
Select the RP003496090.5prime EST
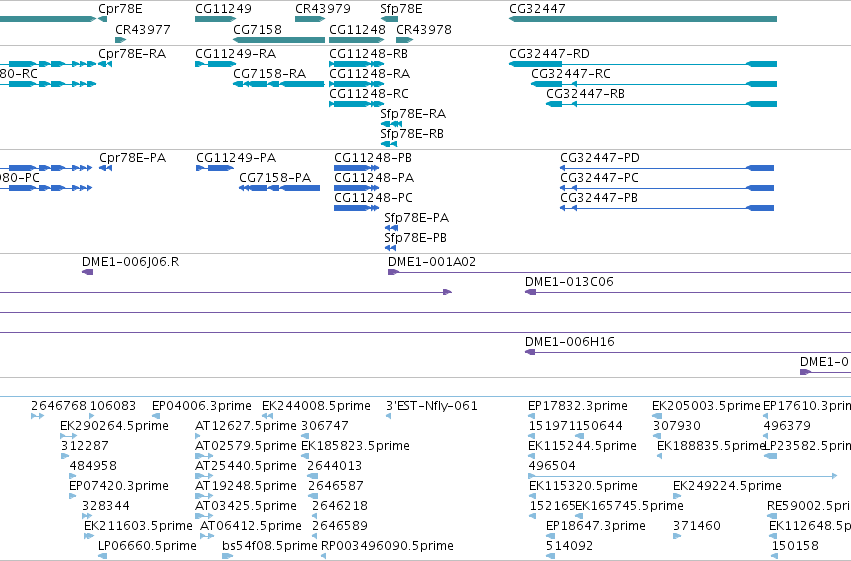coord(323,556)
